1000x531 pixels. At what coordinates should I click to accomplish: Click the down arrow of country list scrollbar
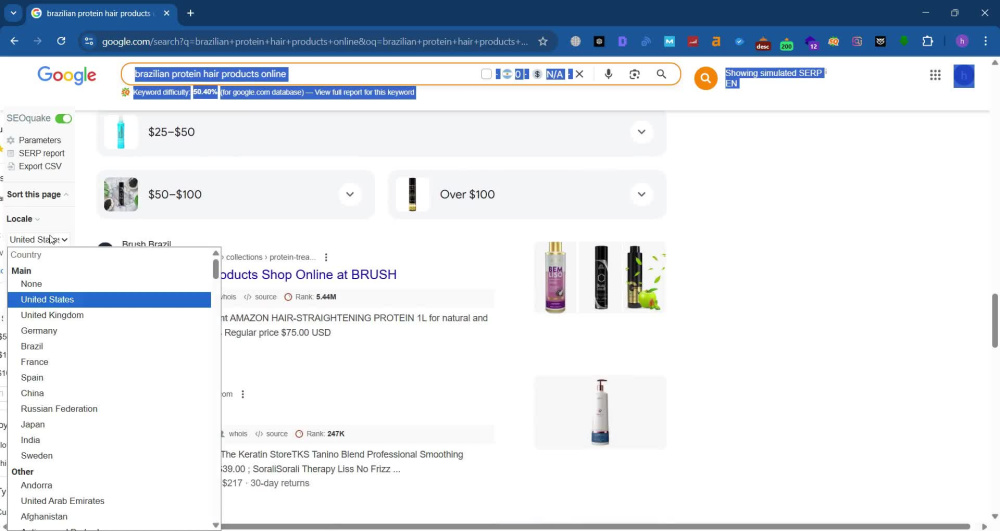216,525
